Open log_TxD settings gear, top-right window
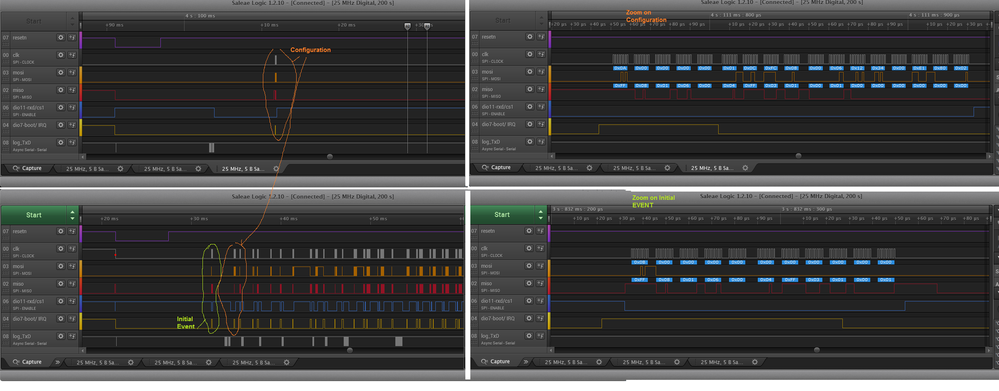Screen dimensions: 999x391 [530, 143]
